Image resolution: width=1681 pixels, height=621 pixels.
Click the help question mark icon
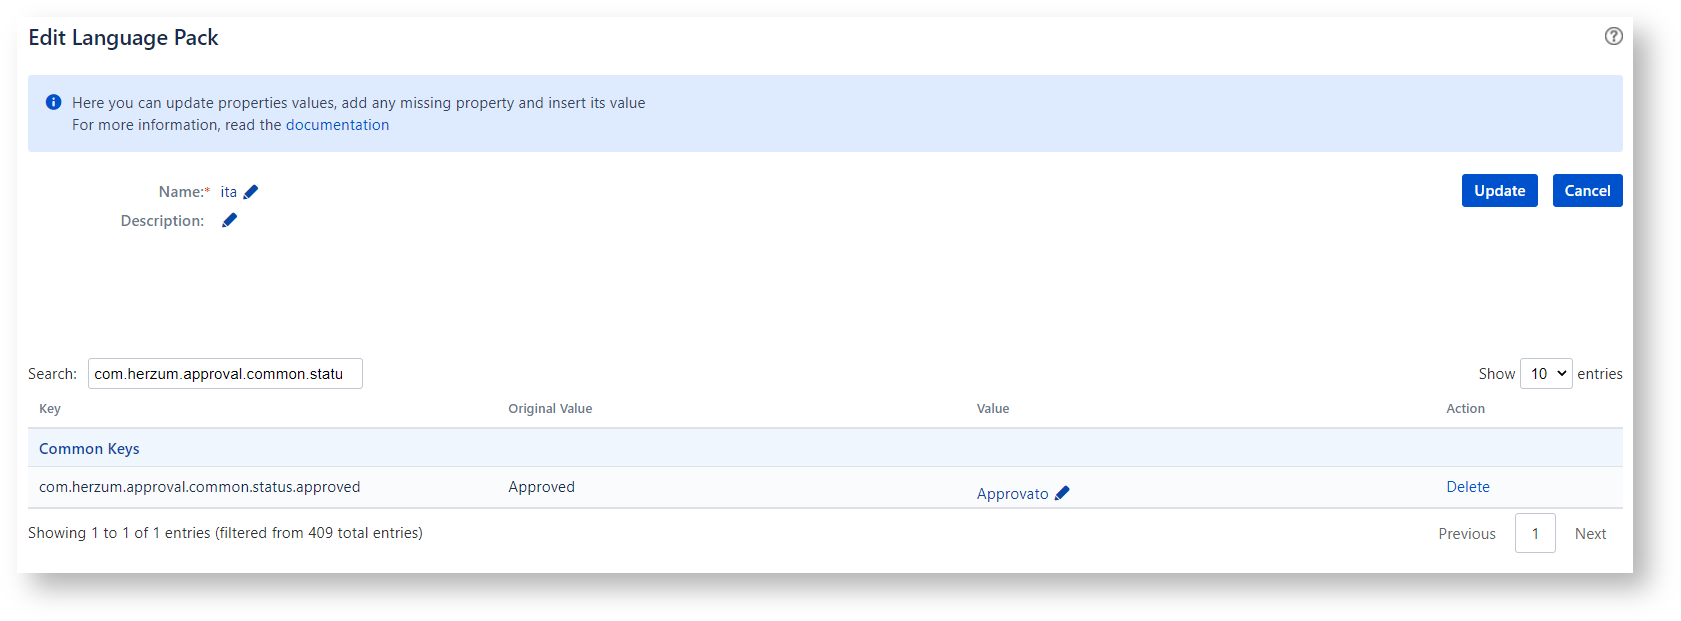(x=1613, y=36)
